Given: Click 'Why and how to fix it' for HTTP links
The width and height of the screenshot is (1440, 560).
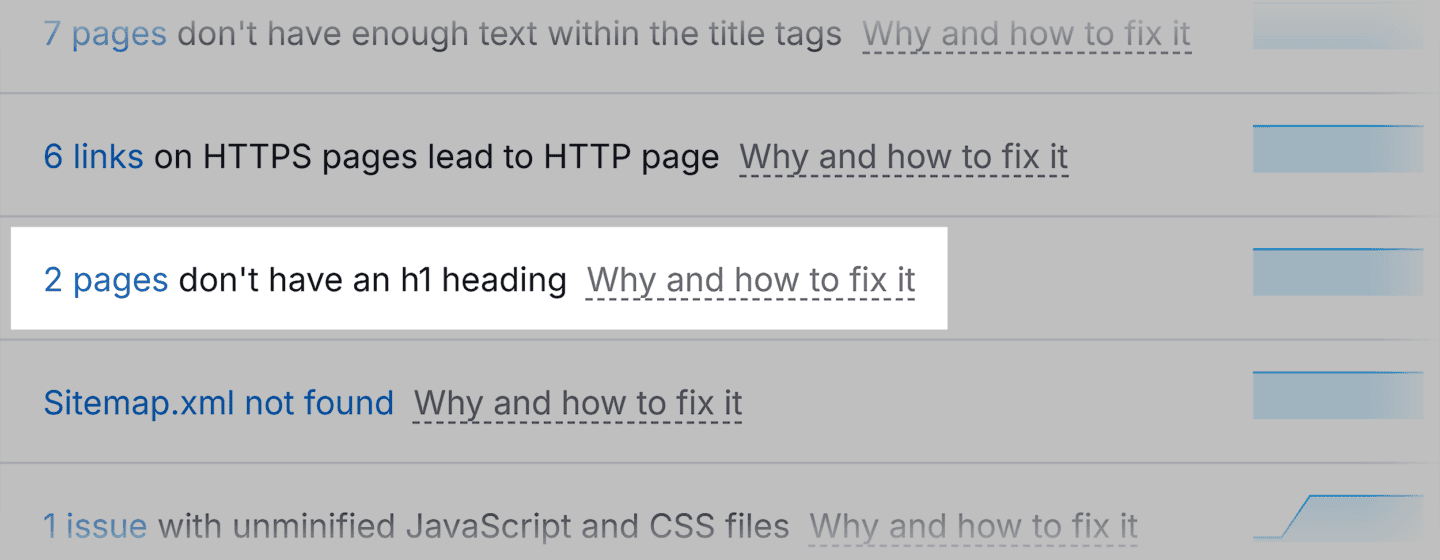Looking at the screenshot, I should tap(903, 157).
